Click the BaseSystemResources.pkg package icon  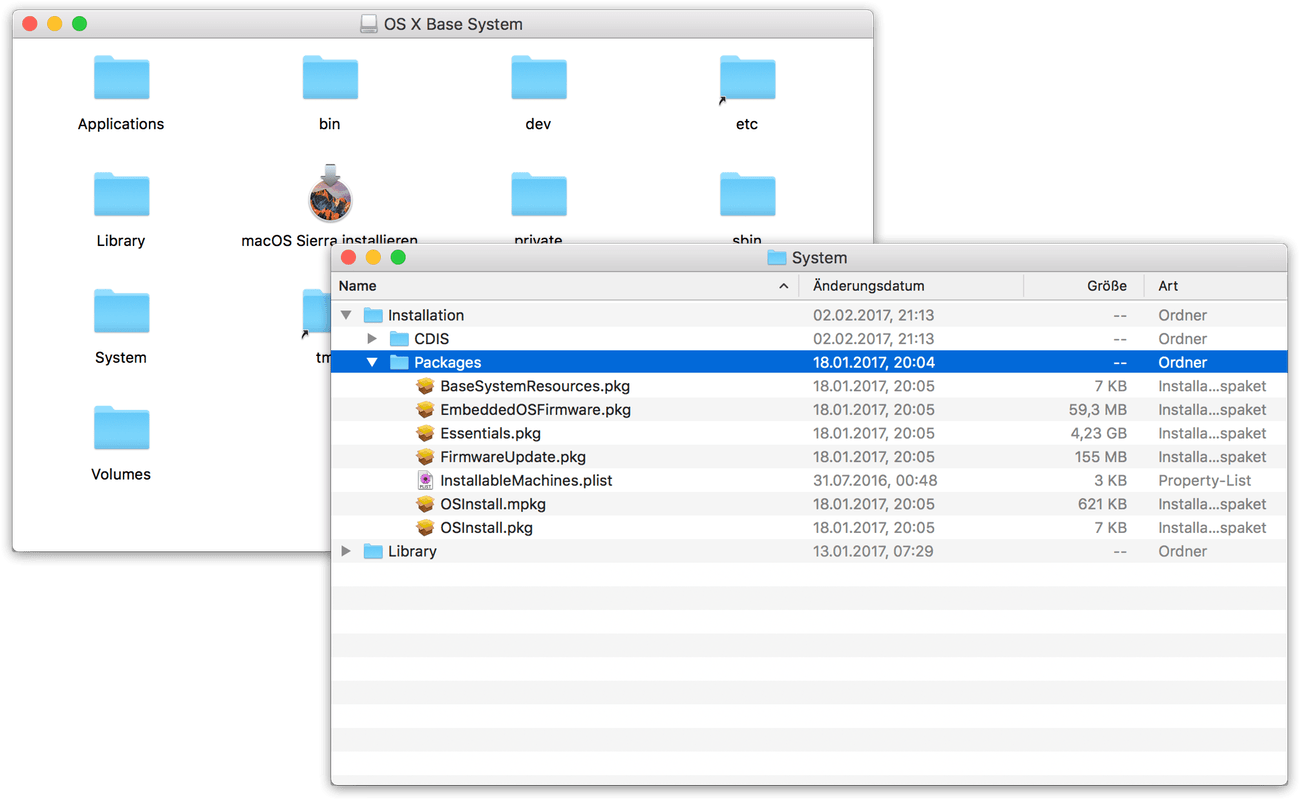click(425, 386)
